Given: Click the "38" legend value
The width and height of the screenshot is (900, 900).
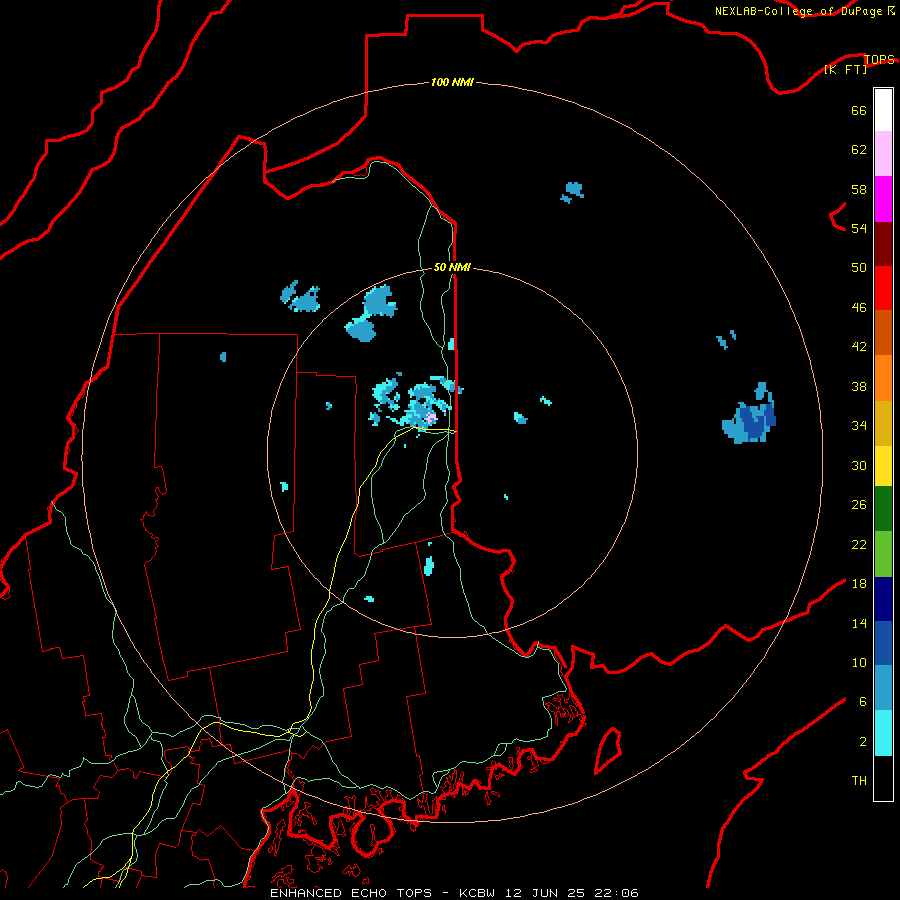Looking at the screenshot, I should pyautogui.click(x=859, y=386).
